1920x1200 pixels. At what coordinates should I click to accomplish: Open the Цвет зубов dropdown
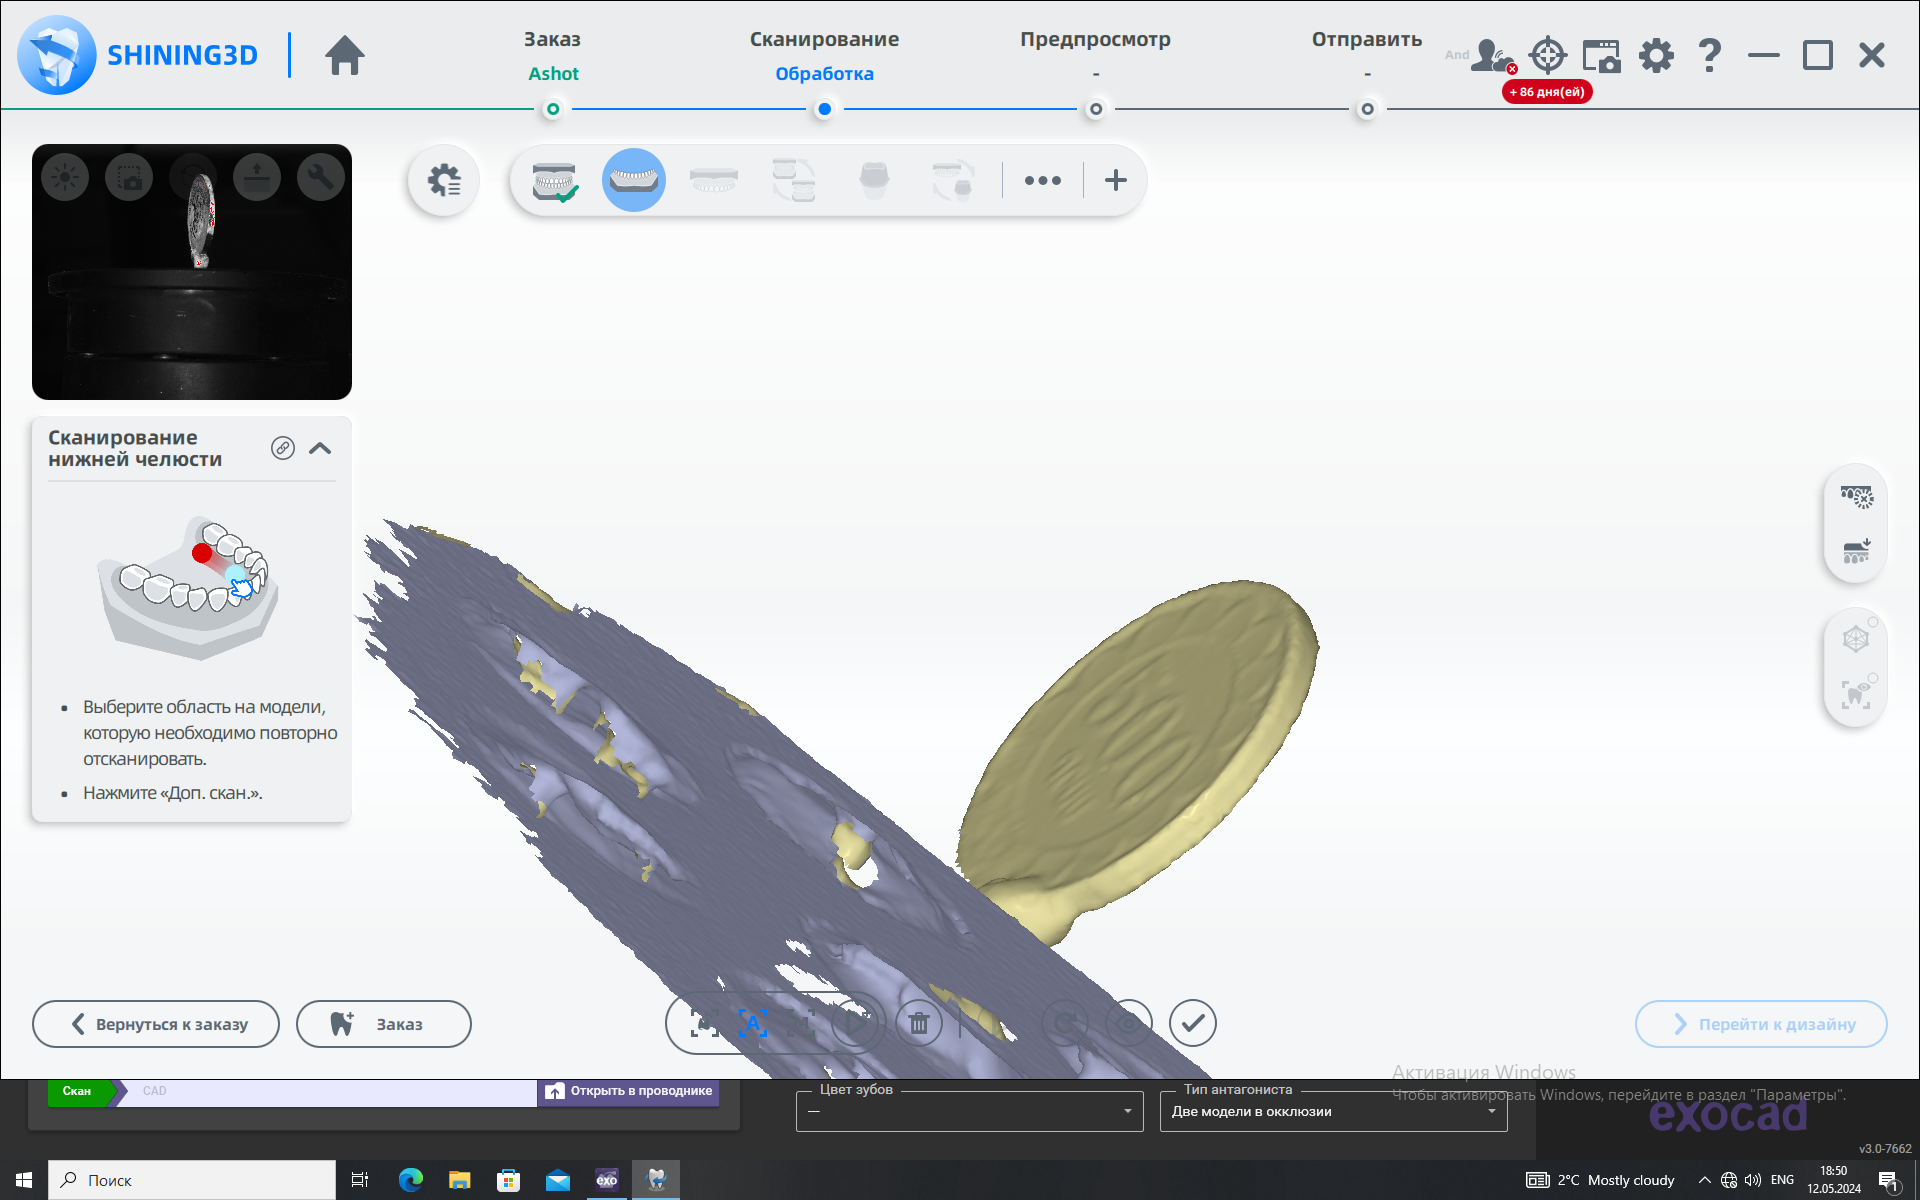coord(969,1111)
